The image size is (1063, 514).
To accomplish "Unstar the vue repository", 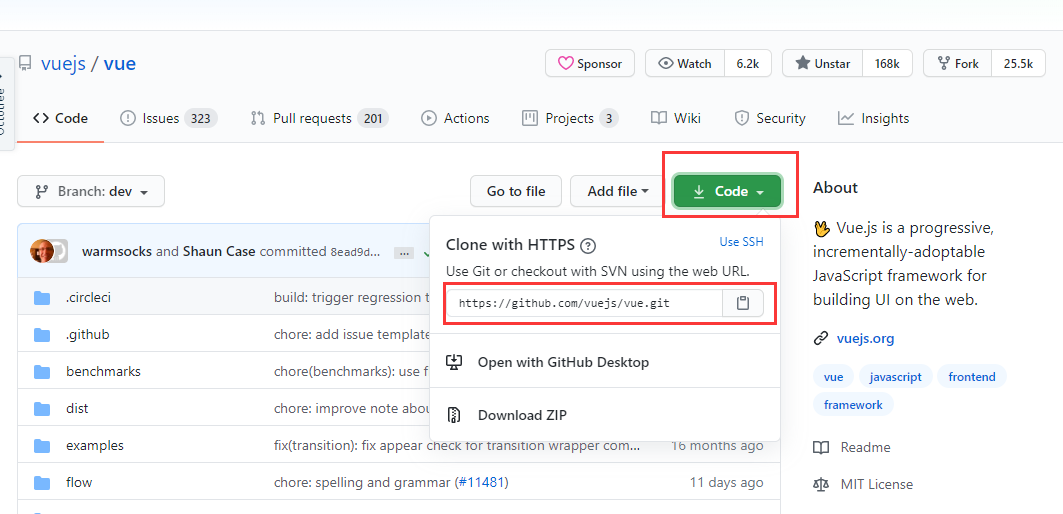I will [x=822, y=64].
